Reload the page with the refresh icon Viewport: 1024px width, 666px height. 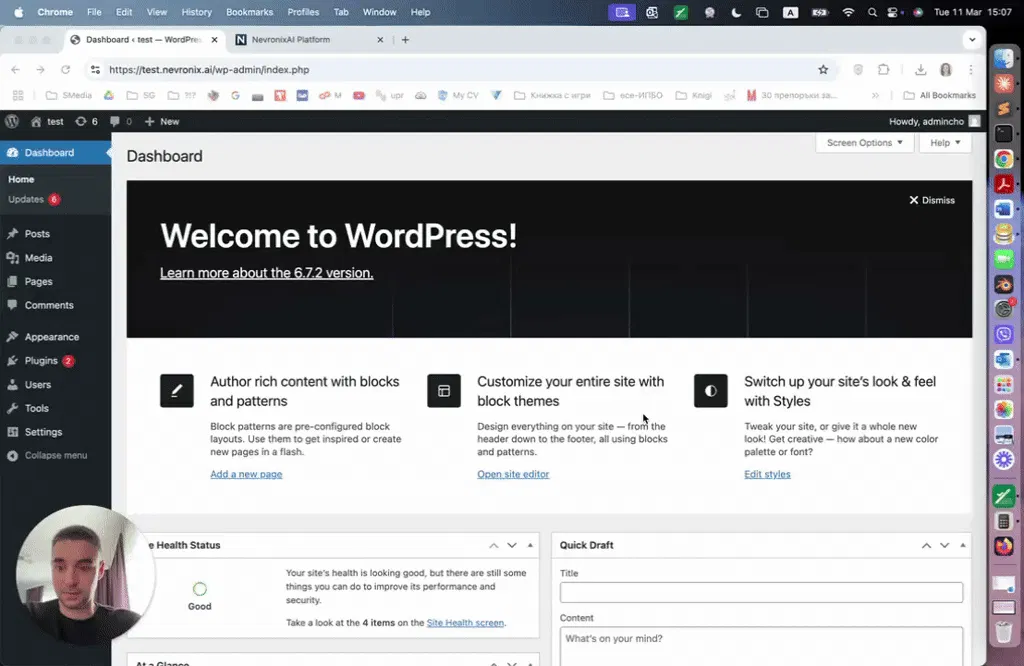coord(65,70)
